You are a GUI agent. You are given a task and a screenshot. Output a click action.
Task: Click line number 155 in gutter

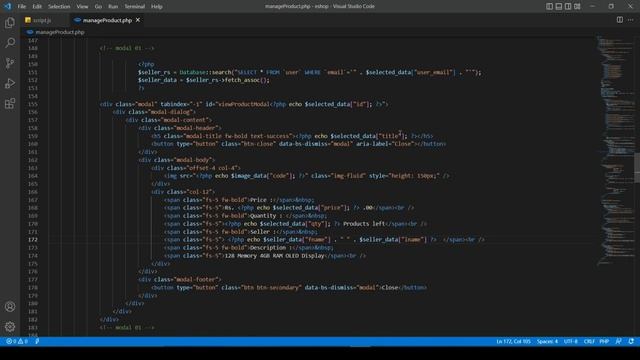(33, 104)
